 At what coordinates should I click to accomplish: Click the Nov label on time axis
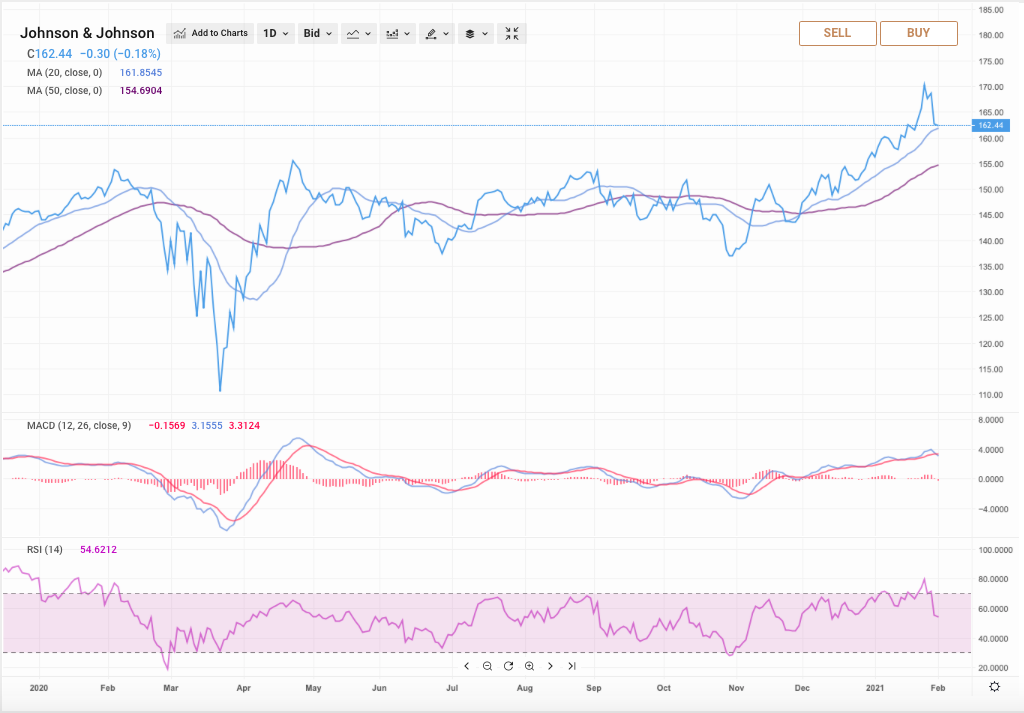tap(736, 688)
